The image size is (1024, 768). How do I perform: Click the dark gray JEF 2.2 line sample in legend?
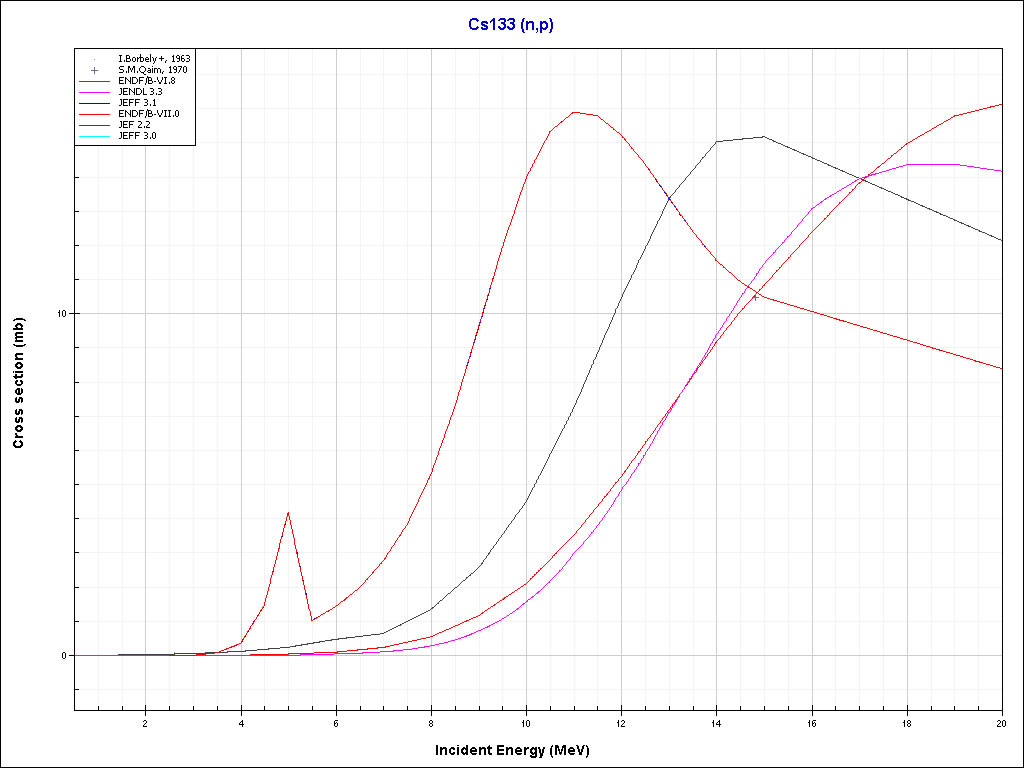95,125
